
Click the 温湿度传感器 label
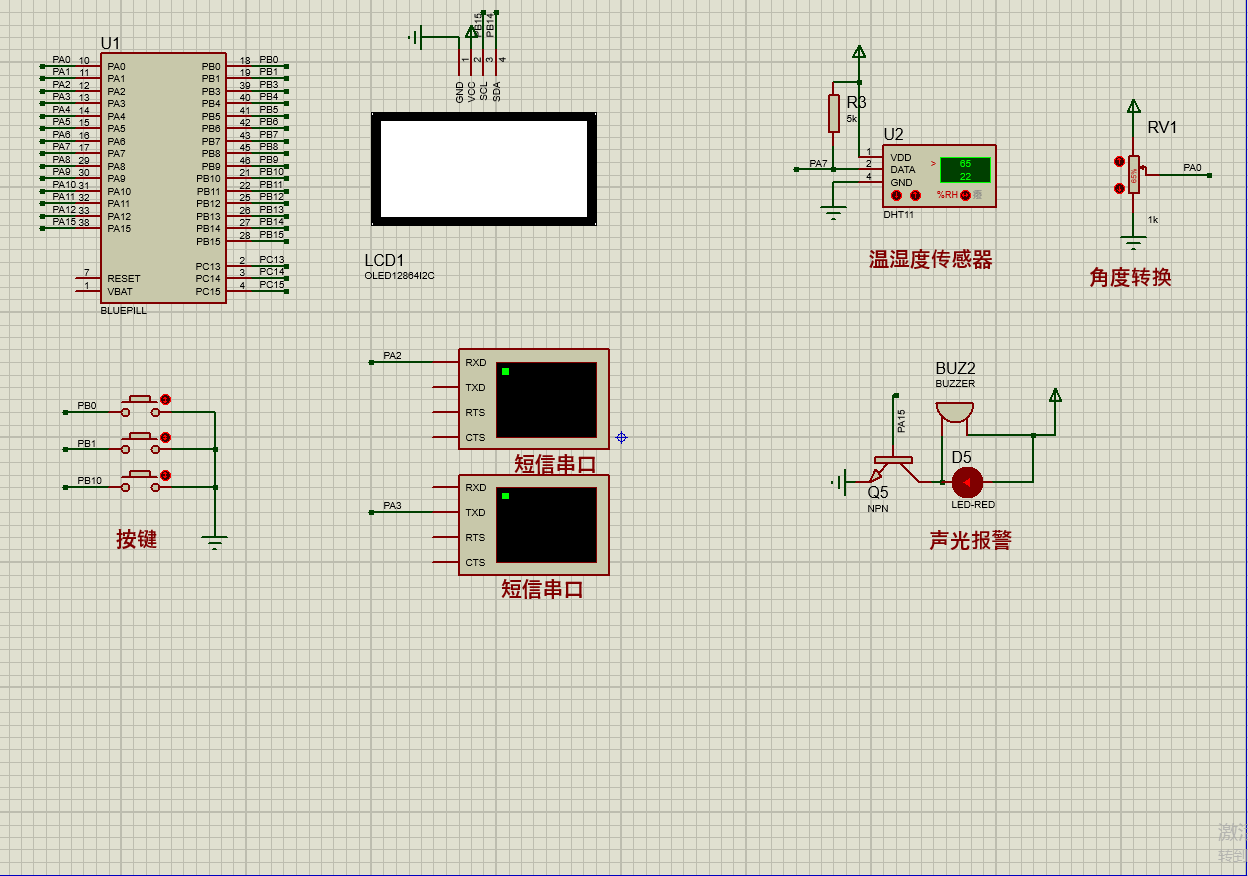click(931, 260)
